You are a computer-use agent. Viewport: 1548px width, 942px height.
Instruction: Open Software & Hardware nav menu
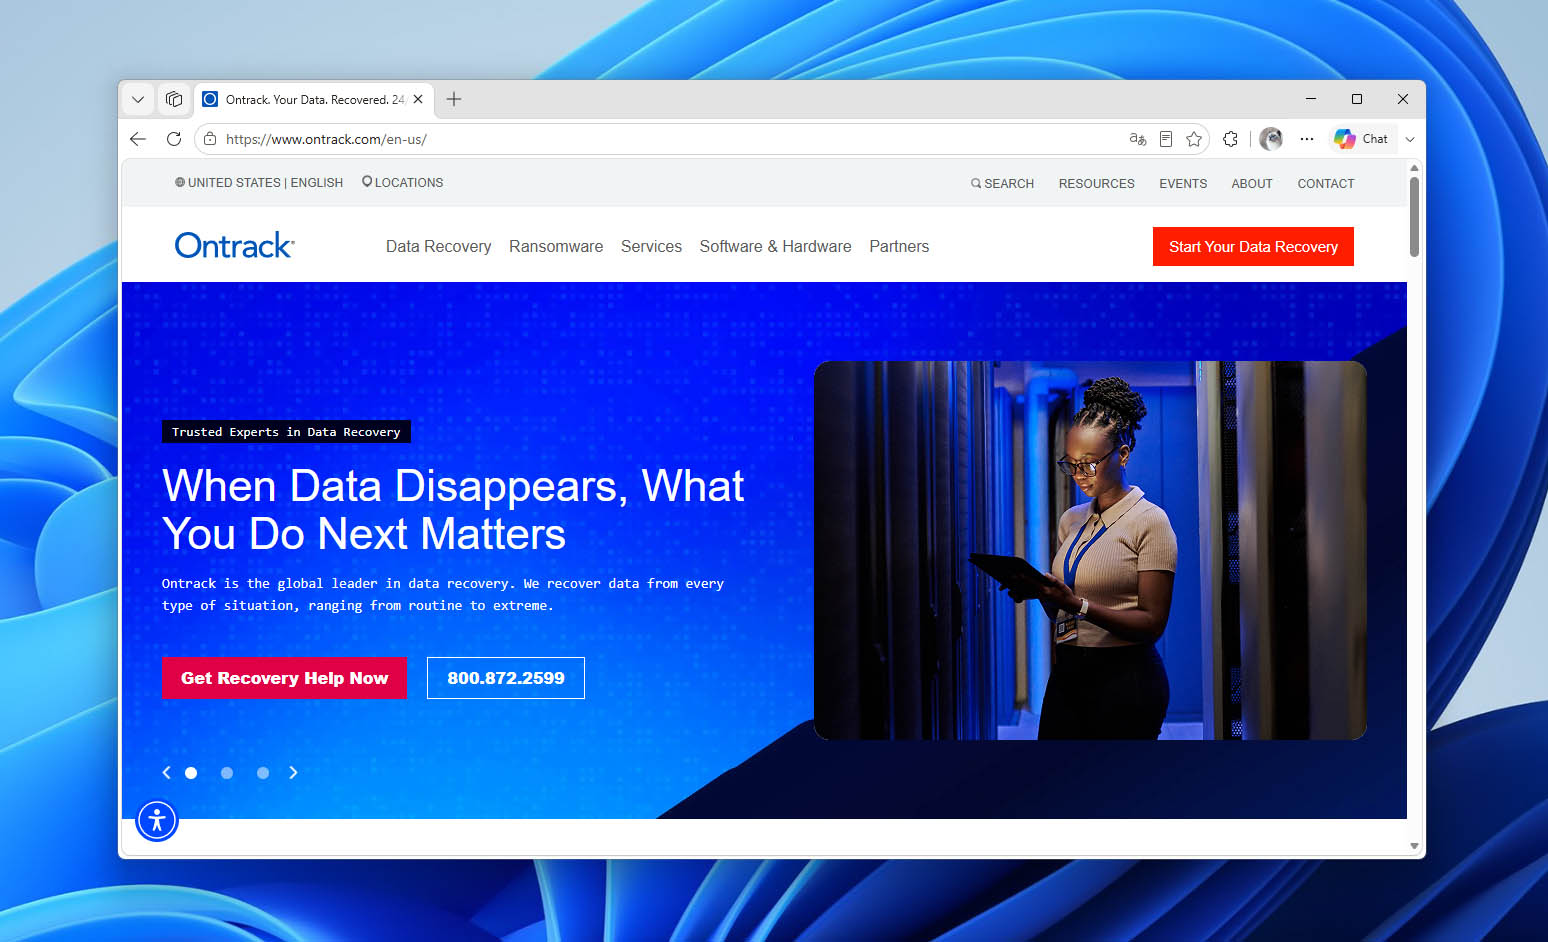coord(775,246)
